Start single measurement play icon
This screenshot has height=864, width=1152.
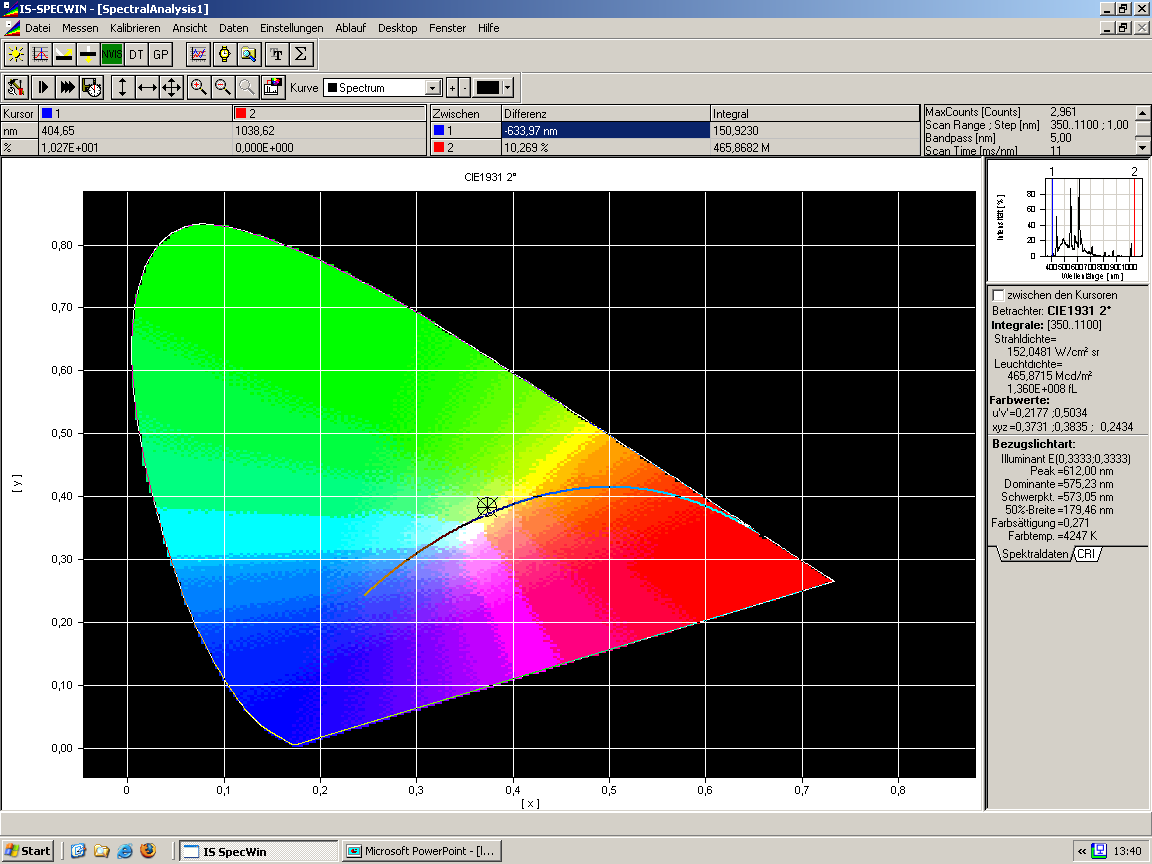pos(43,87)
